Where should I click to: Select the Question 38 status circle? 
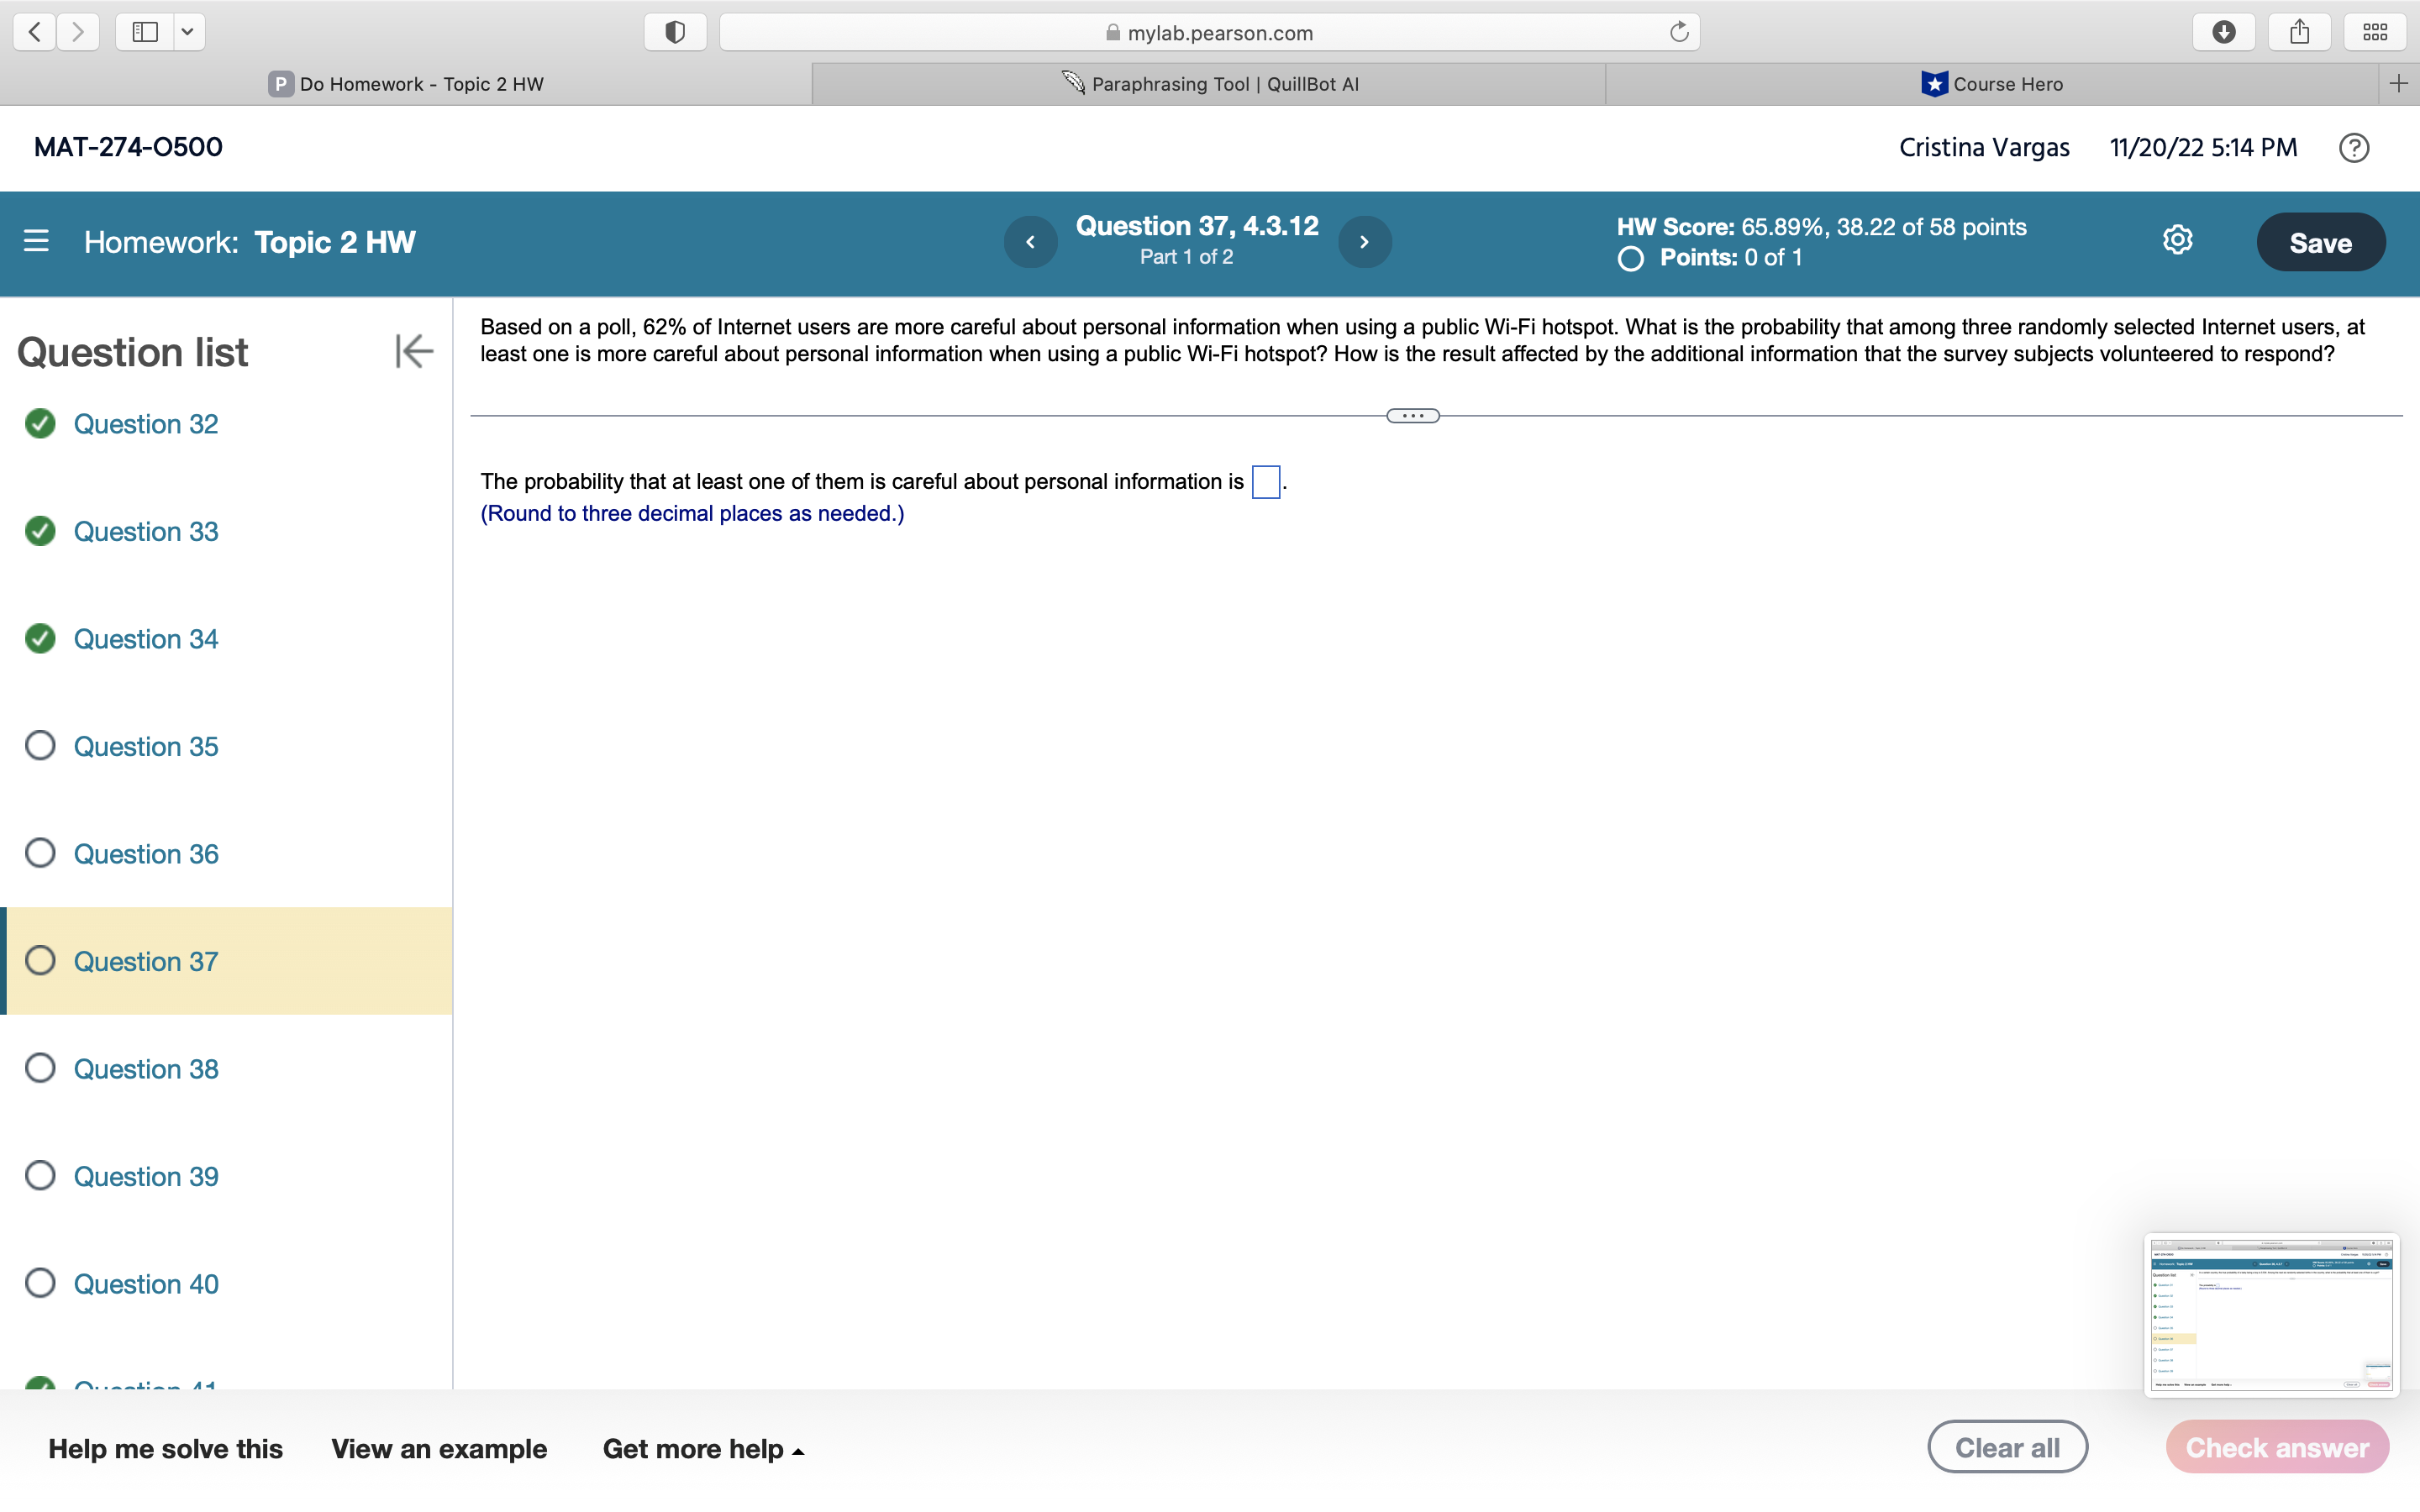tap(40, 1068)
